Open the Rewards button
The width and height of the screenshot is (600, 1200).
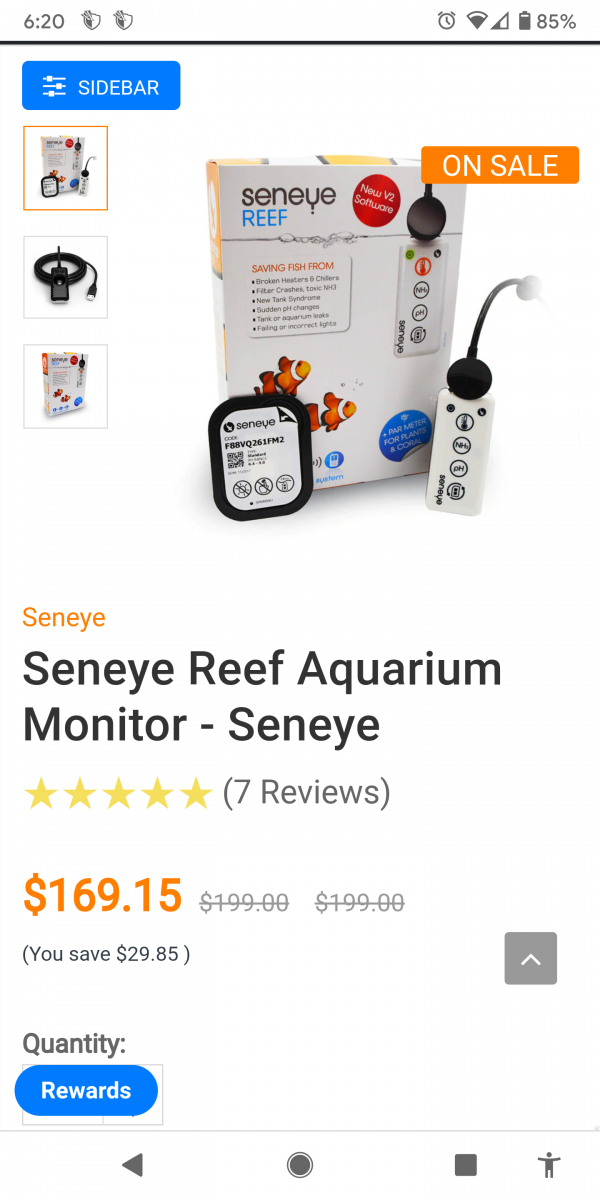pyautogui.click(x=86, y=1090)
